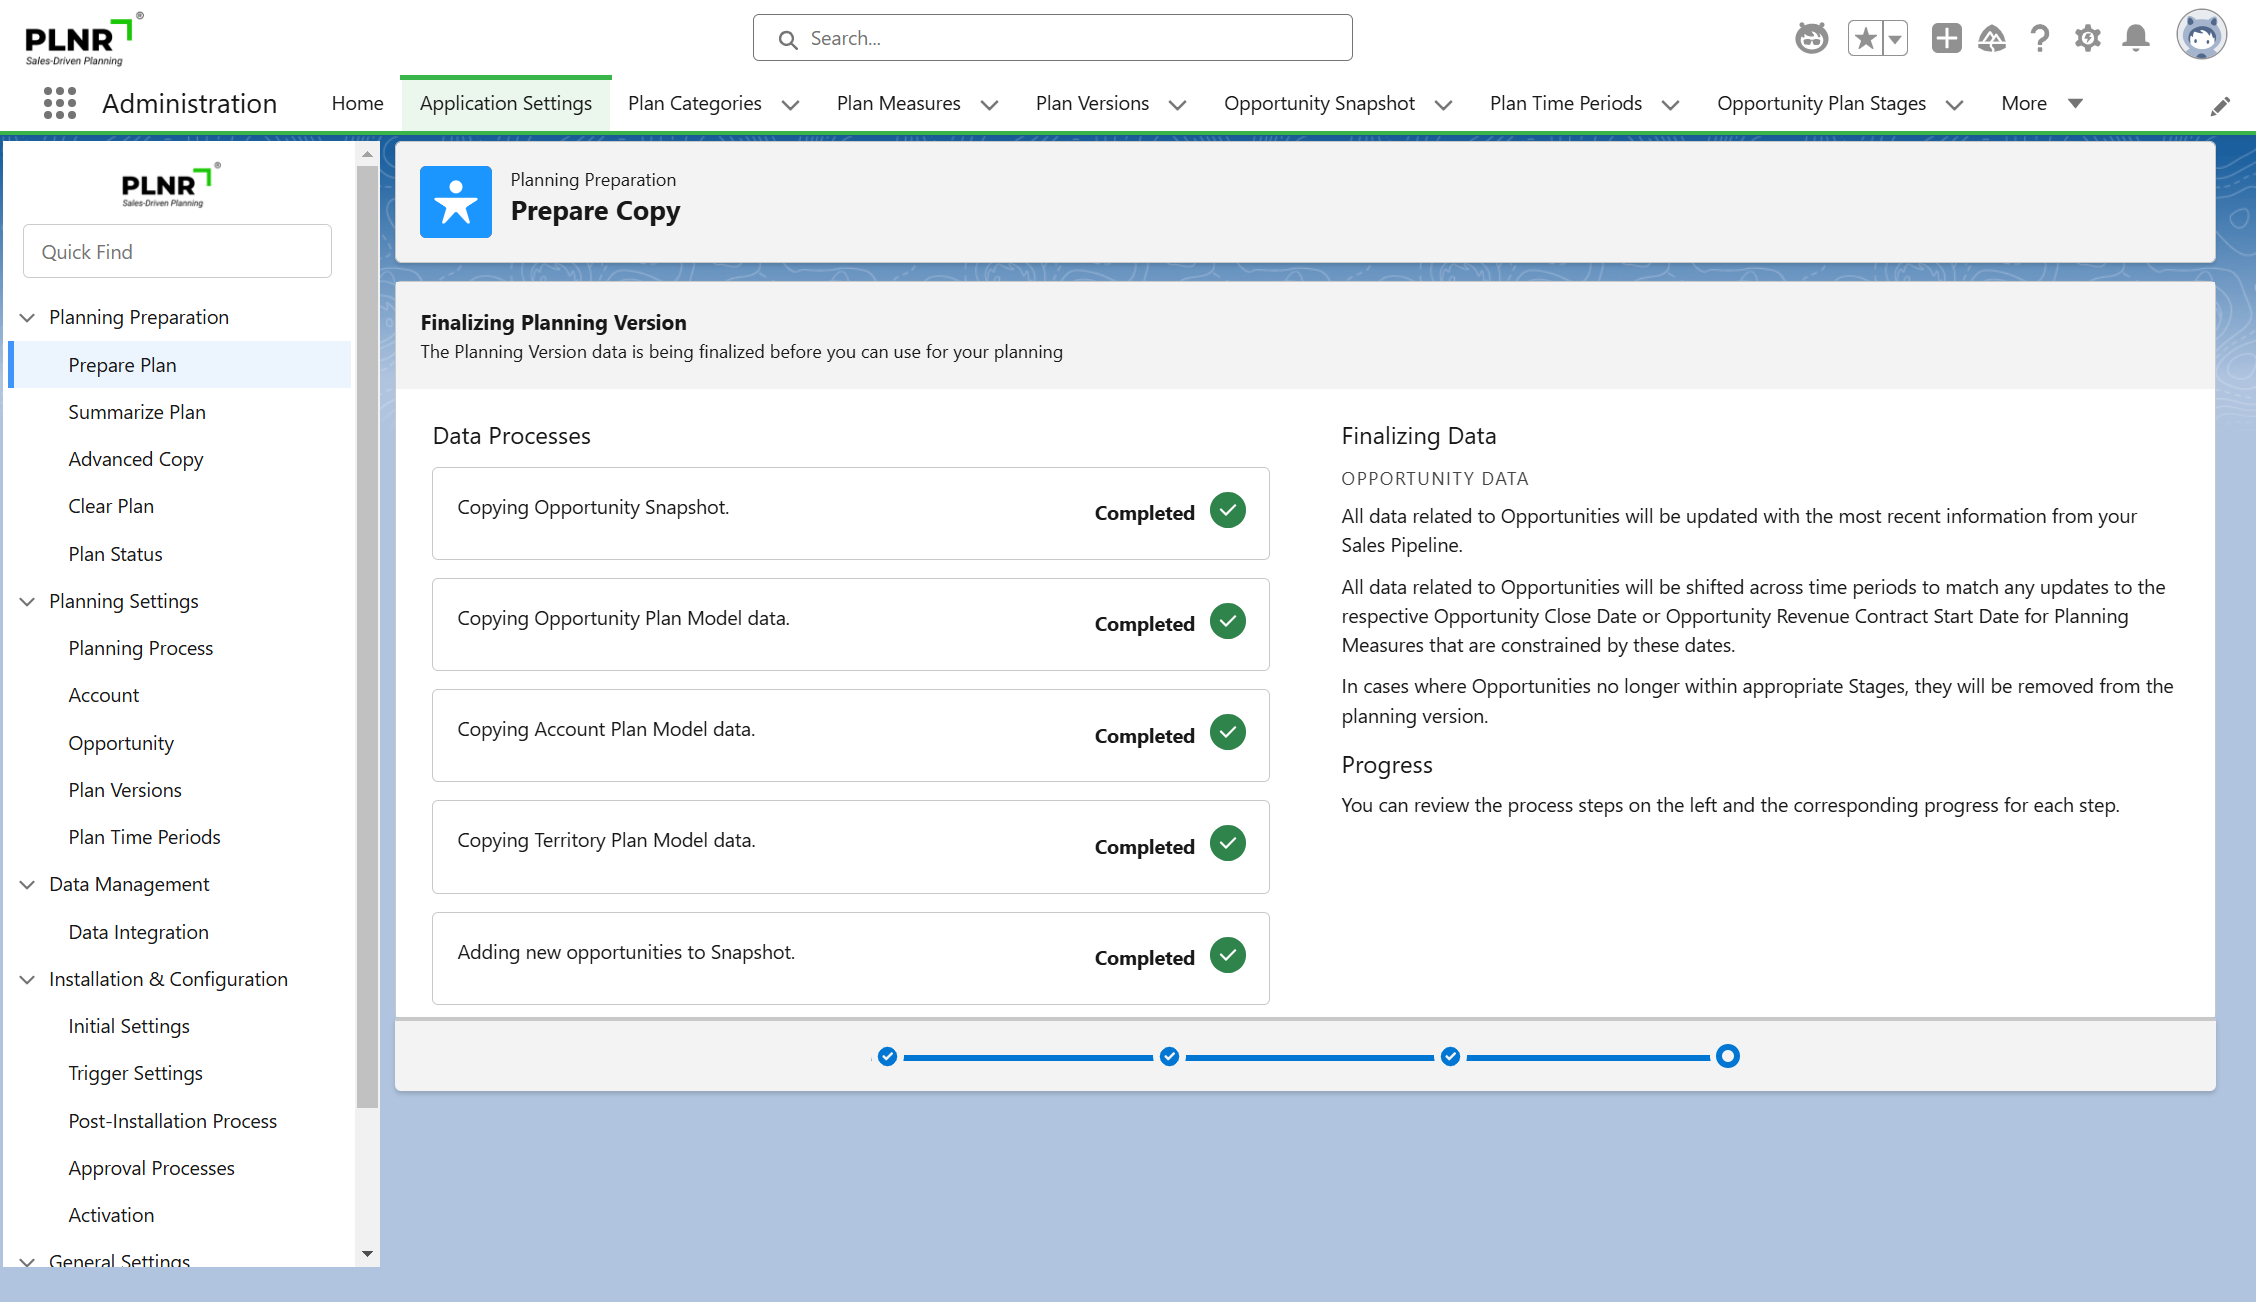The width and height of the screenshot is (2256, 1302).
Task: Focus the Quick Find input field
Action: click(177, 252)
